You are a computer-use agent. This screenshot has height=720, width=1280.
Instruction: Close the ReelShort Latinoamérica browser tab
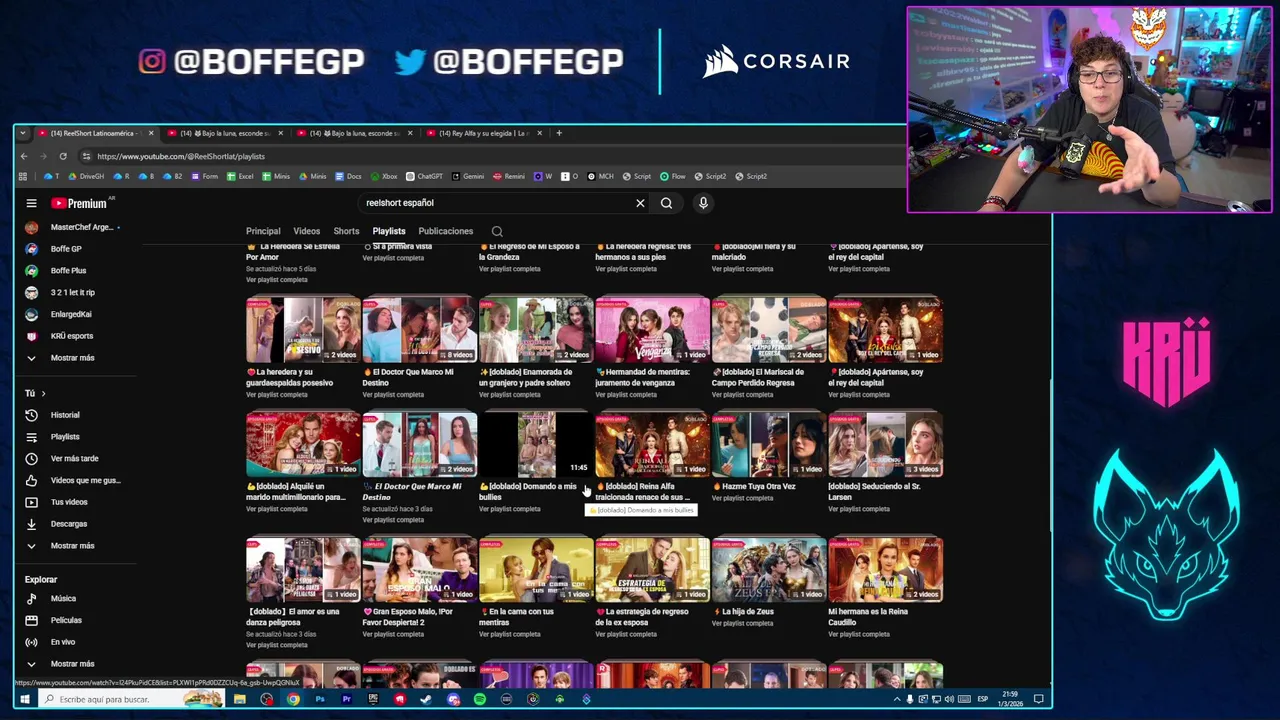[151, 133]
